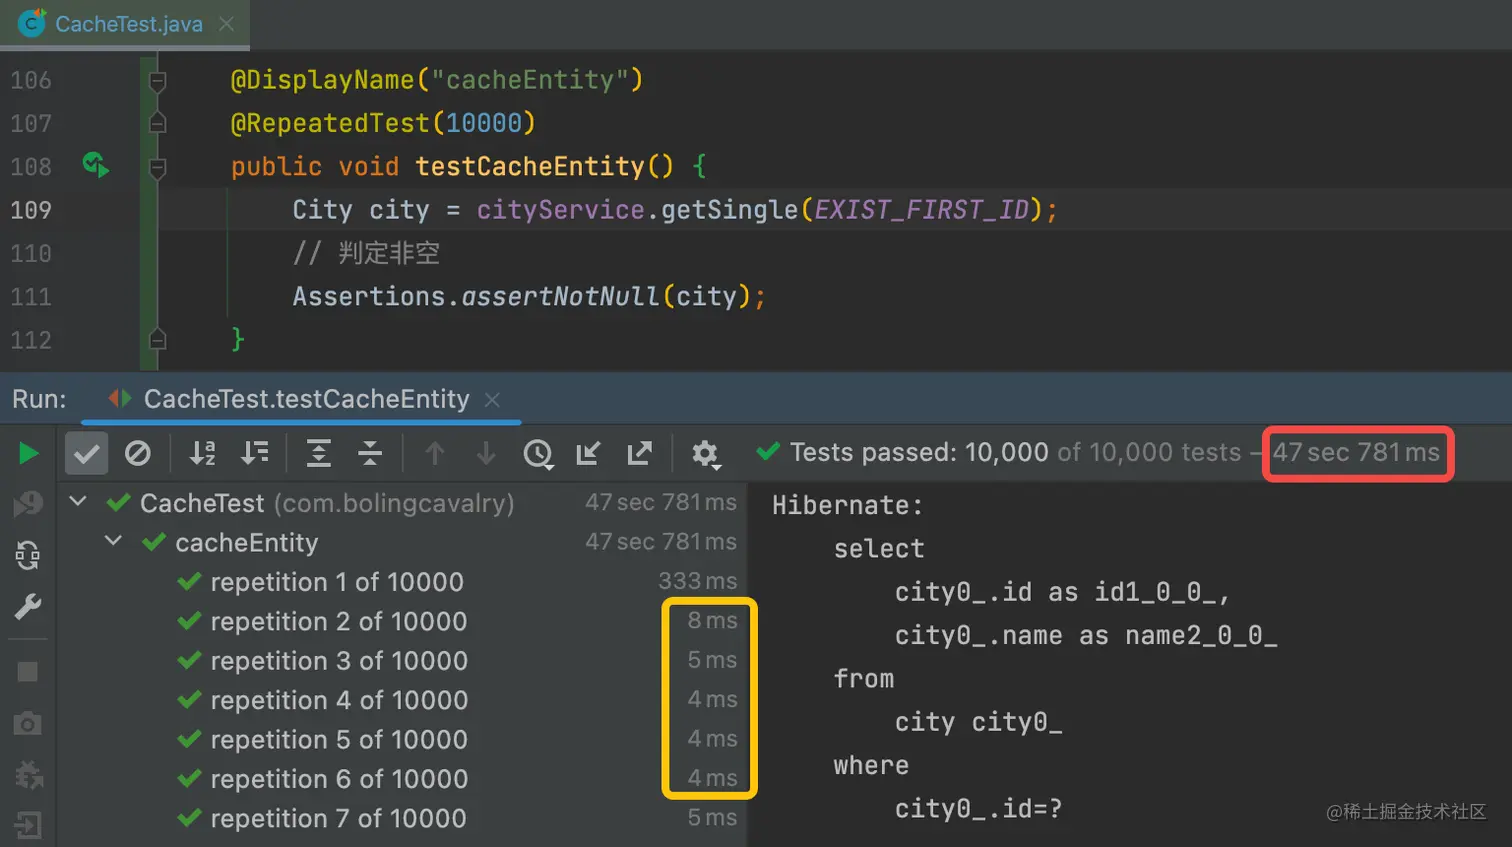The image size is (1512, 847).
Task: Run the tests with the green play button
Action: pos(28,453)
